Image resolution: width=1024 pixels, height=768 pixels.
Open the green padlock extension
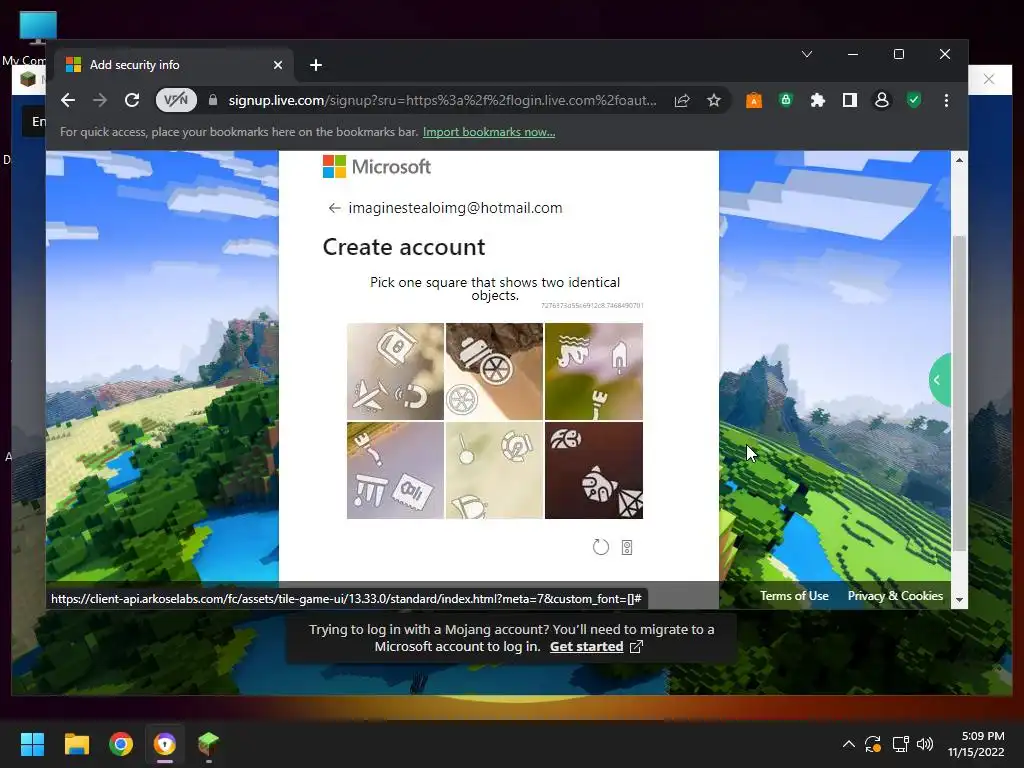click(x=786, y=100)
